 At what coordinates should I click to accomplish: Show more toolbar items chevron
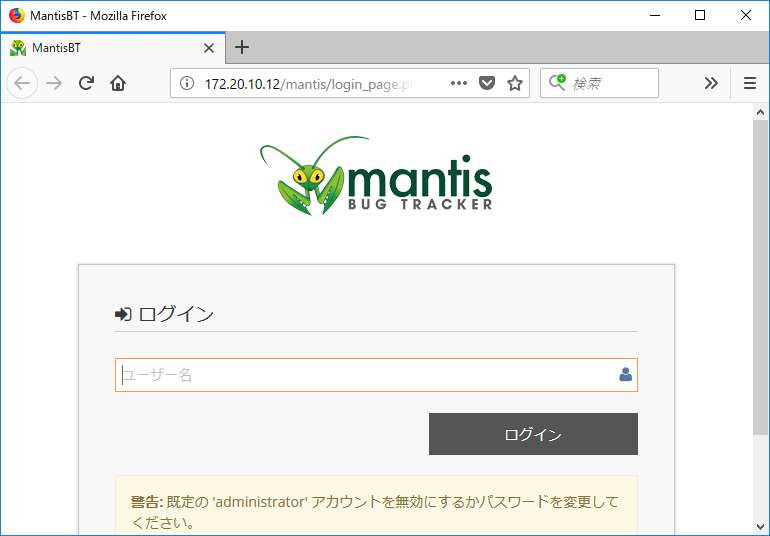pos(711,84)
